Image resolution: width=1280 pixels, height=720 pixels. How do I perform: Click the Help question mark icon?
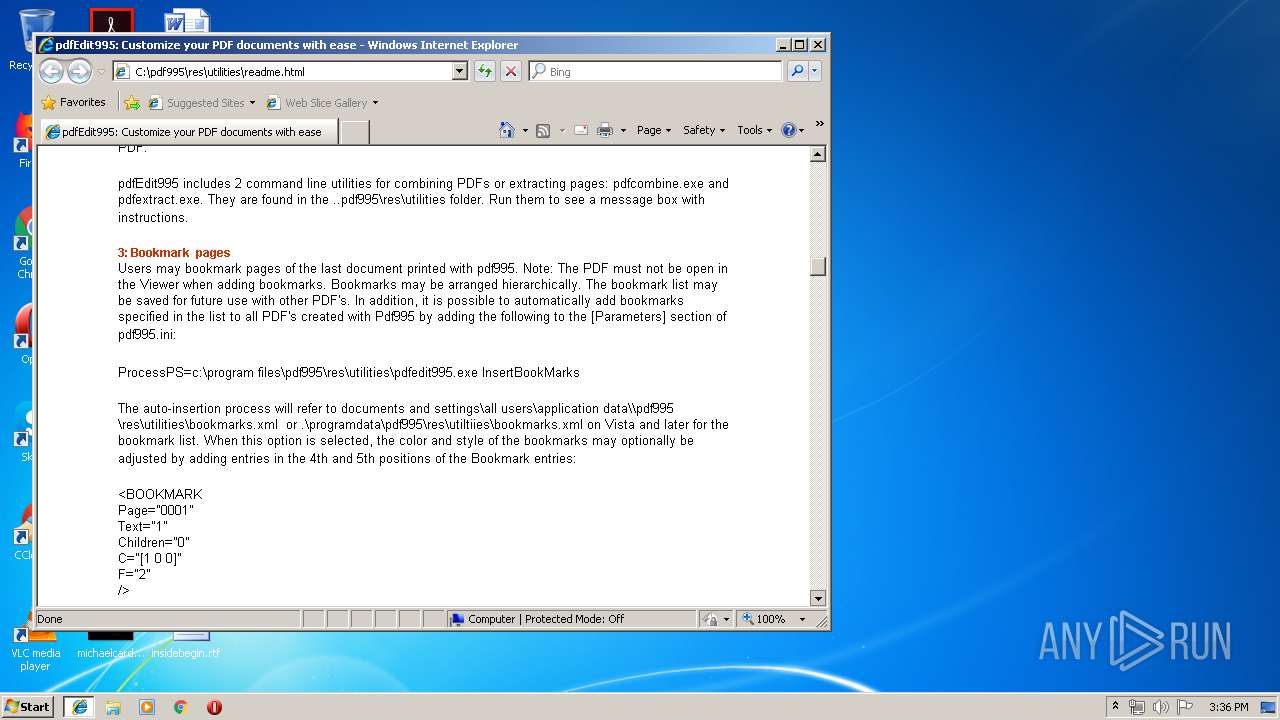coord(788,130)
